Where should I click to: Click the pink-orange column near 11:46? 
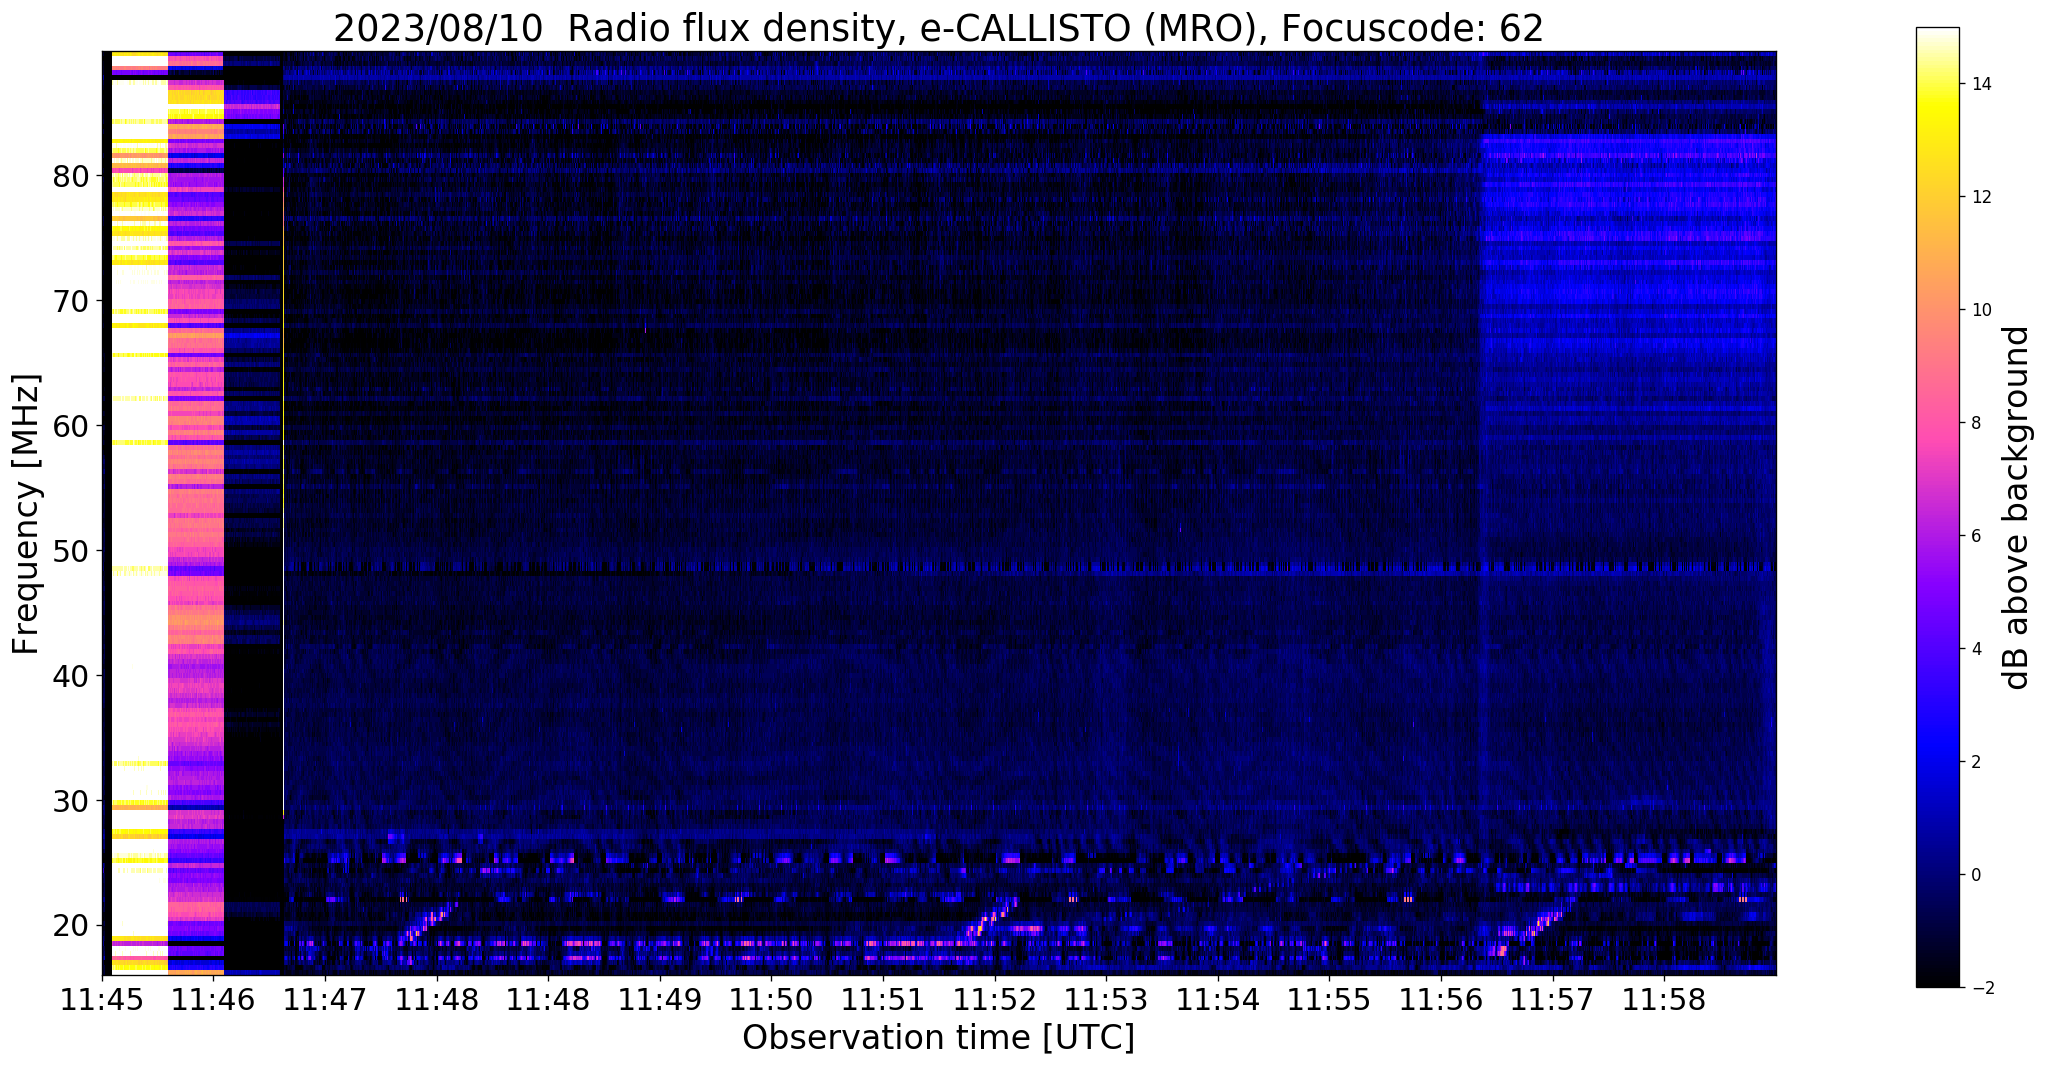point(196,512)
